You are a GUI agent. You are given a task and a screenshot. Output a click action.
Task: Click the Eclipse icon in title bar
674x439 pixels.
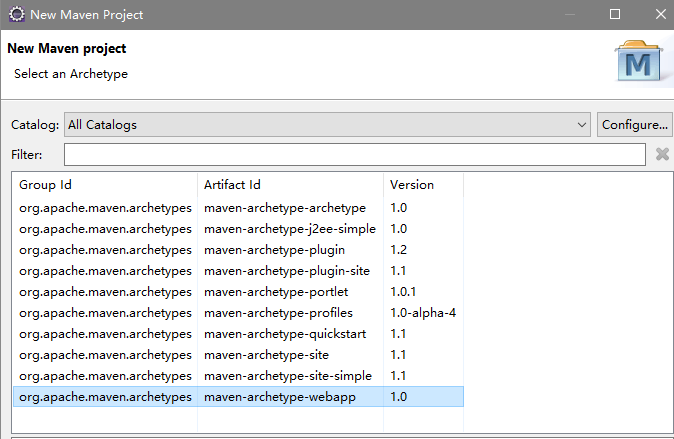(x=17, y=14)
